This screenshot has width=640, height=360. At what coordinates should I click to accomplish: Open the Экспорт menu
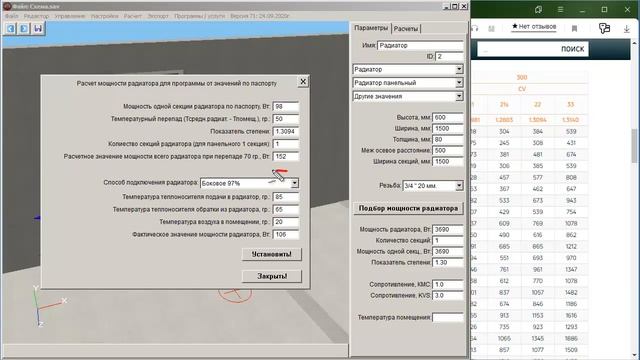coord(158,16)
